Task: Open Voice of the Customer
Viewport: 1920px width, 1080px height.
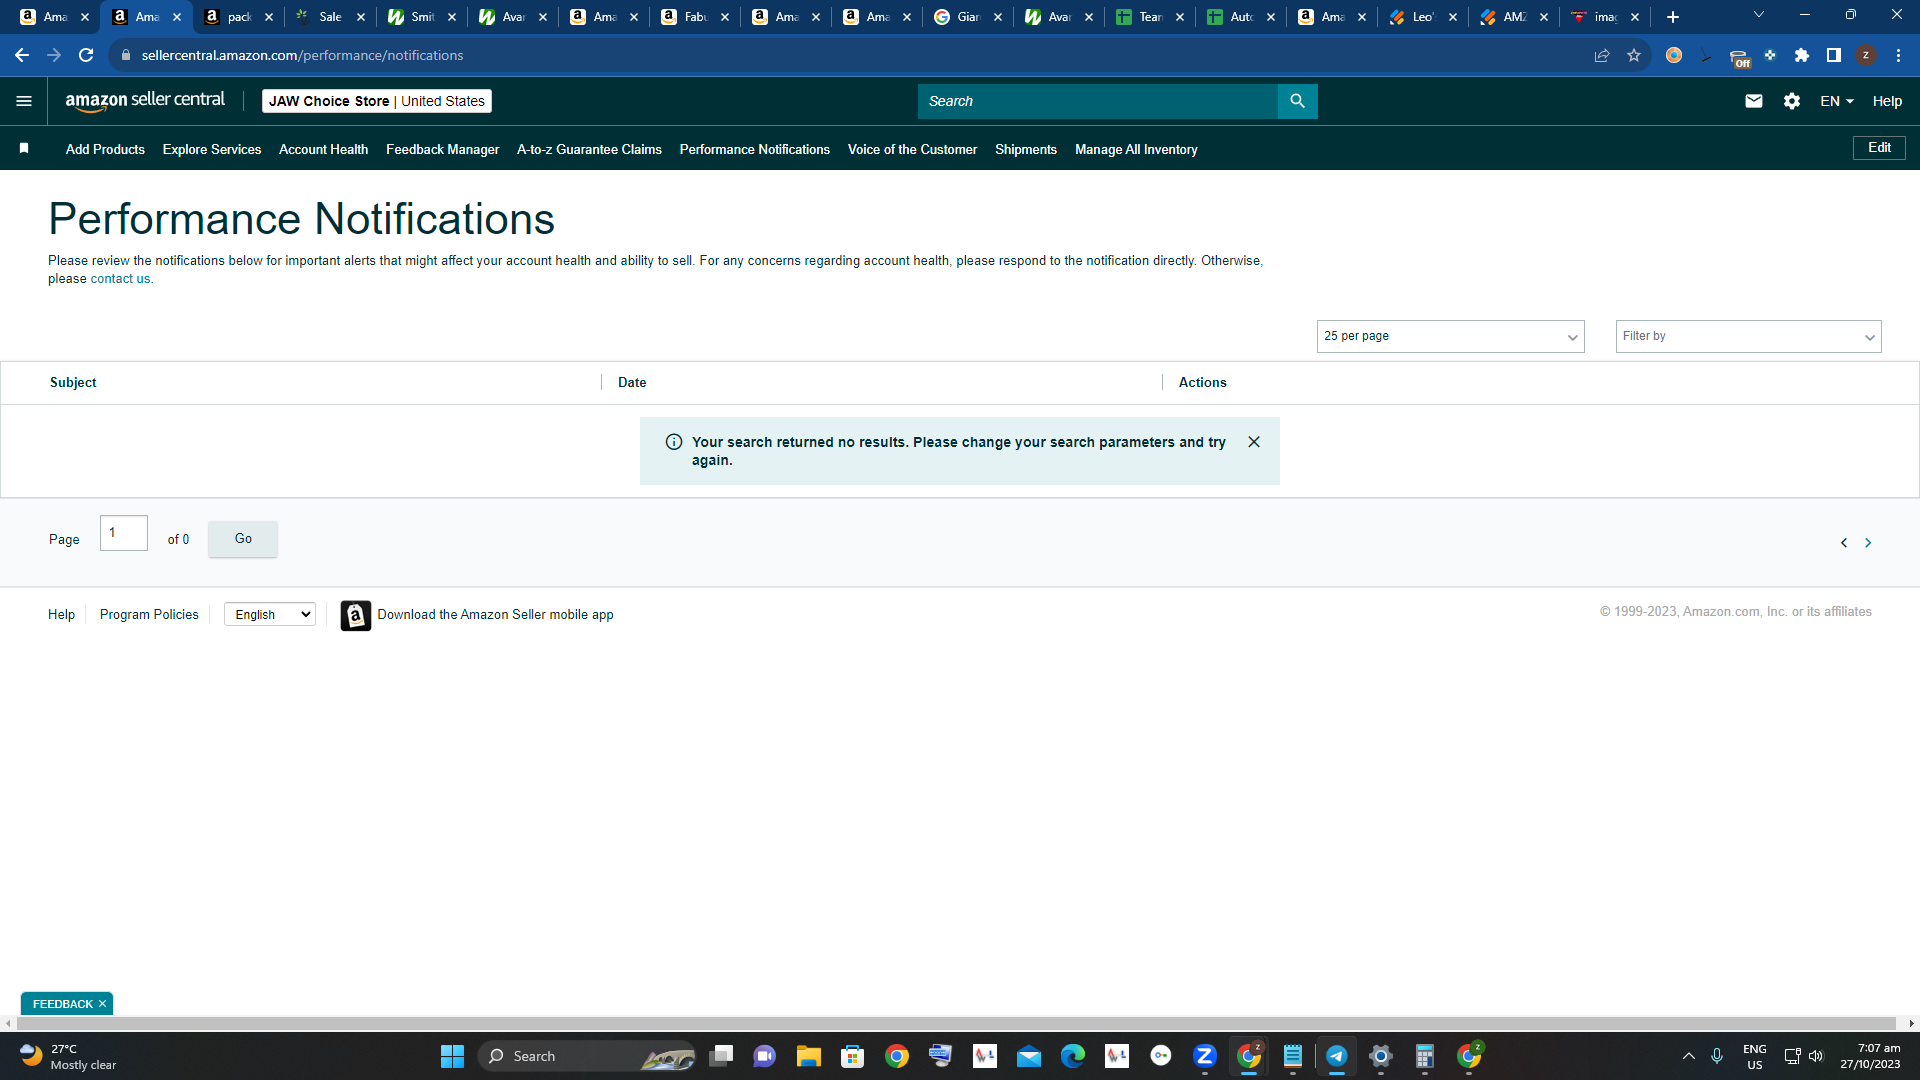Action: (912, 149)
